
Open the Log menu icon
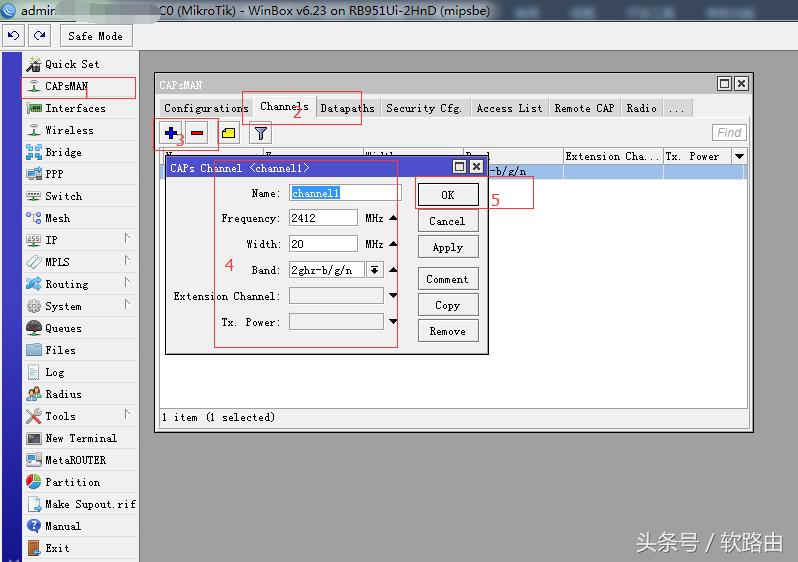[34, 372]
